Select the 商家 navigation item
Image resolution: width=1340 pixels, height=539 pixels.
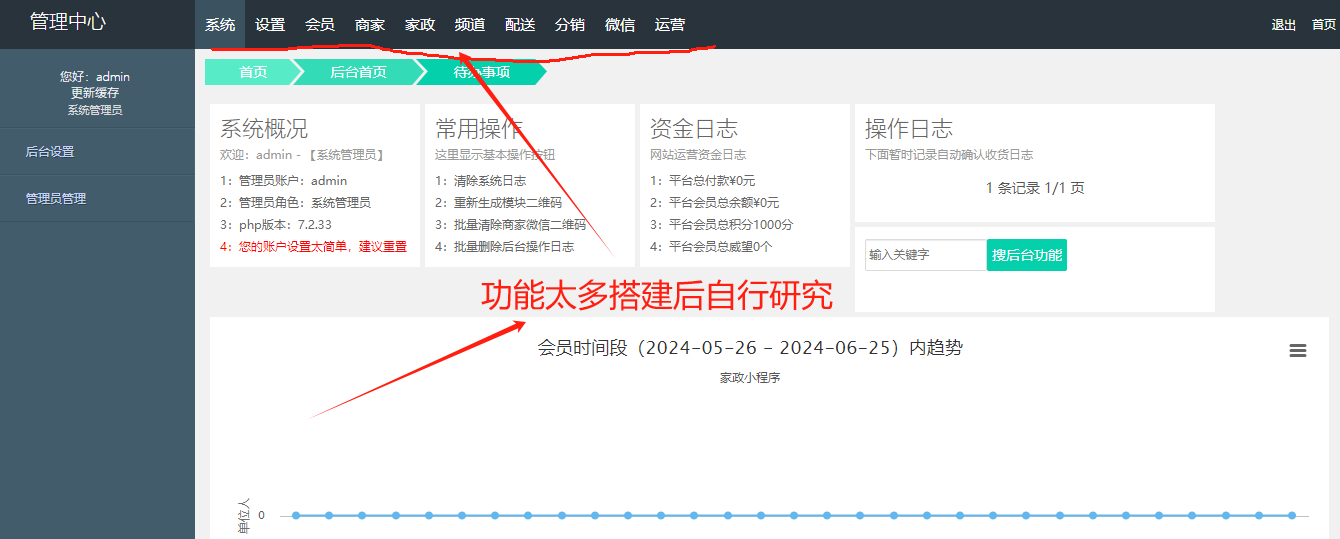(x=370, y=25)
